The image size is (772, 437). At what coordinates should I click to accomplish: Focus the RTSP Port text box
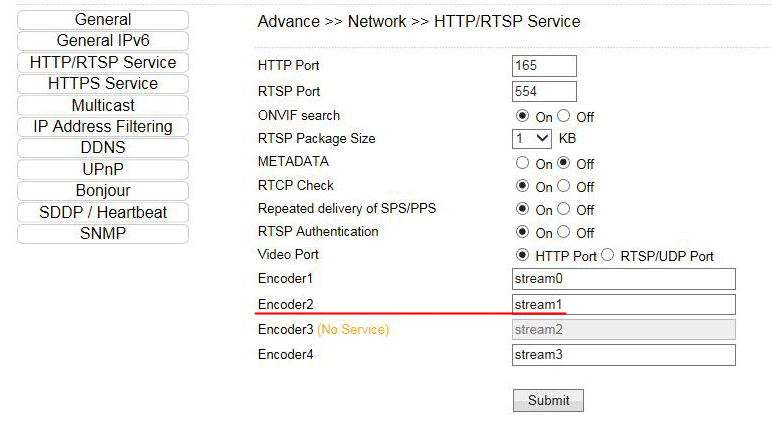(544, 92)
